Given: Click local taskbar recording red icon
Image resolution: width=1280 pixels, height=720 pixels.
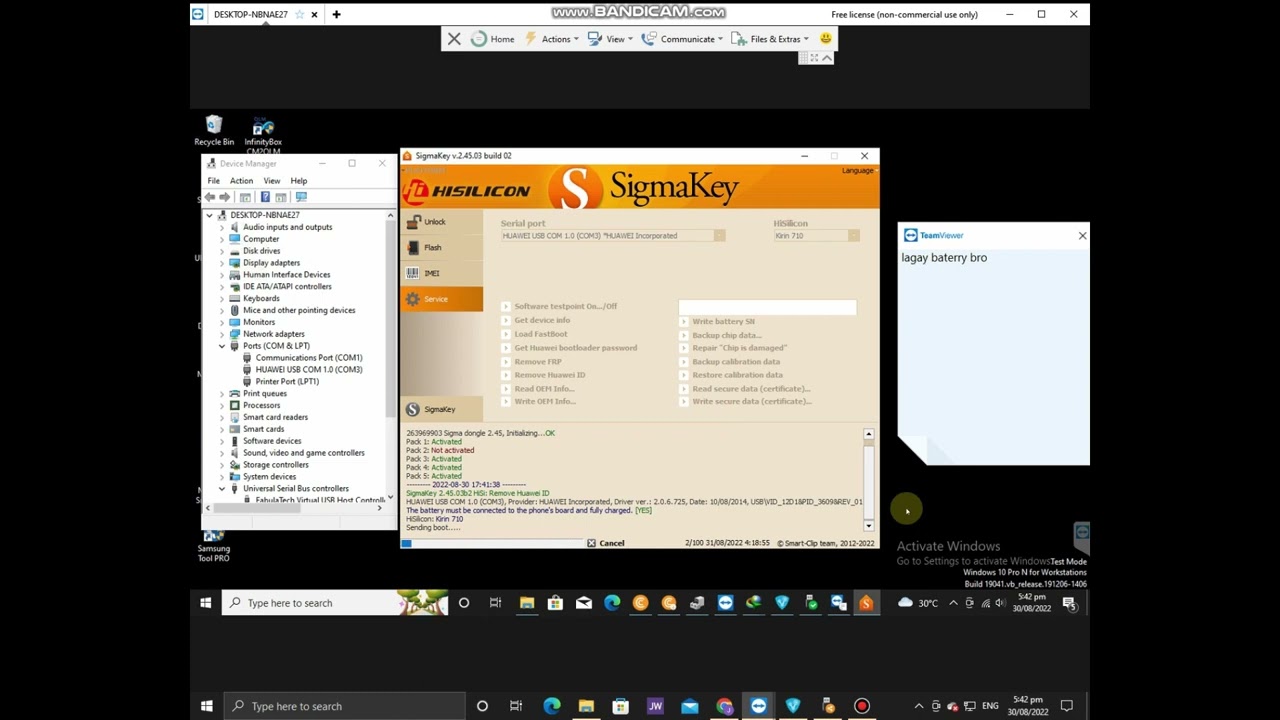Looking at the screenshot, I should pos(862,706).
